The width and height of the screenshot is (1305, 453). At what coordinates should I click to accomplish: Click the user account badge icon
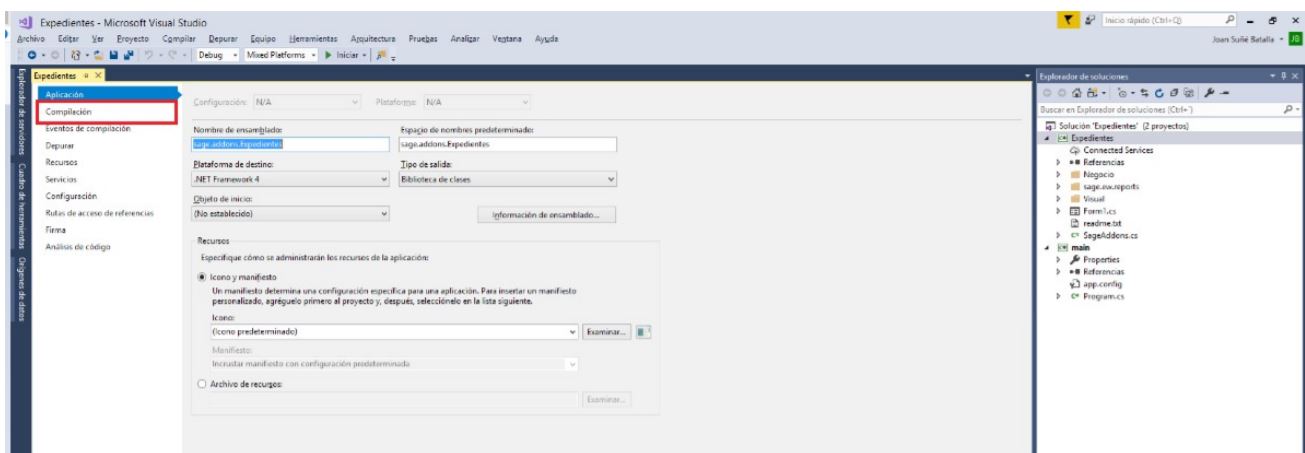pyautogui.click(x=1294, y=38)
